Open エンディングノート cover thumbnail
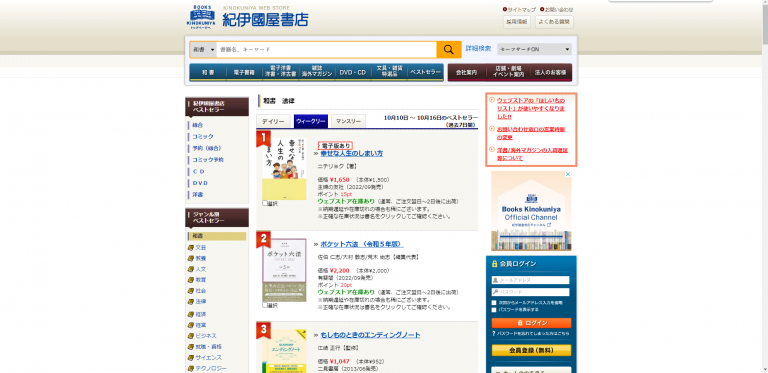The image size is (768, 373). (284, 350)
